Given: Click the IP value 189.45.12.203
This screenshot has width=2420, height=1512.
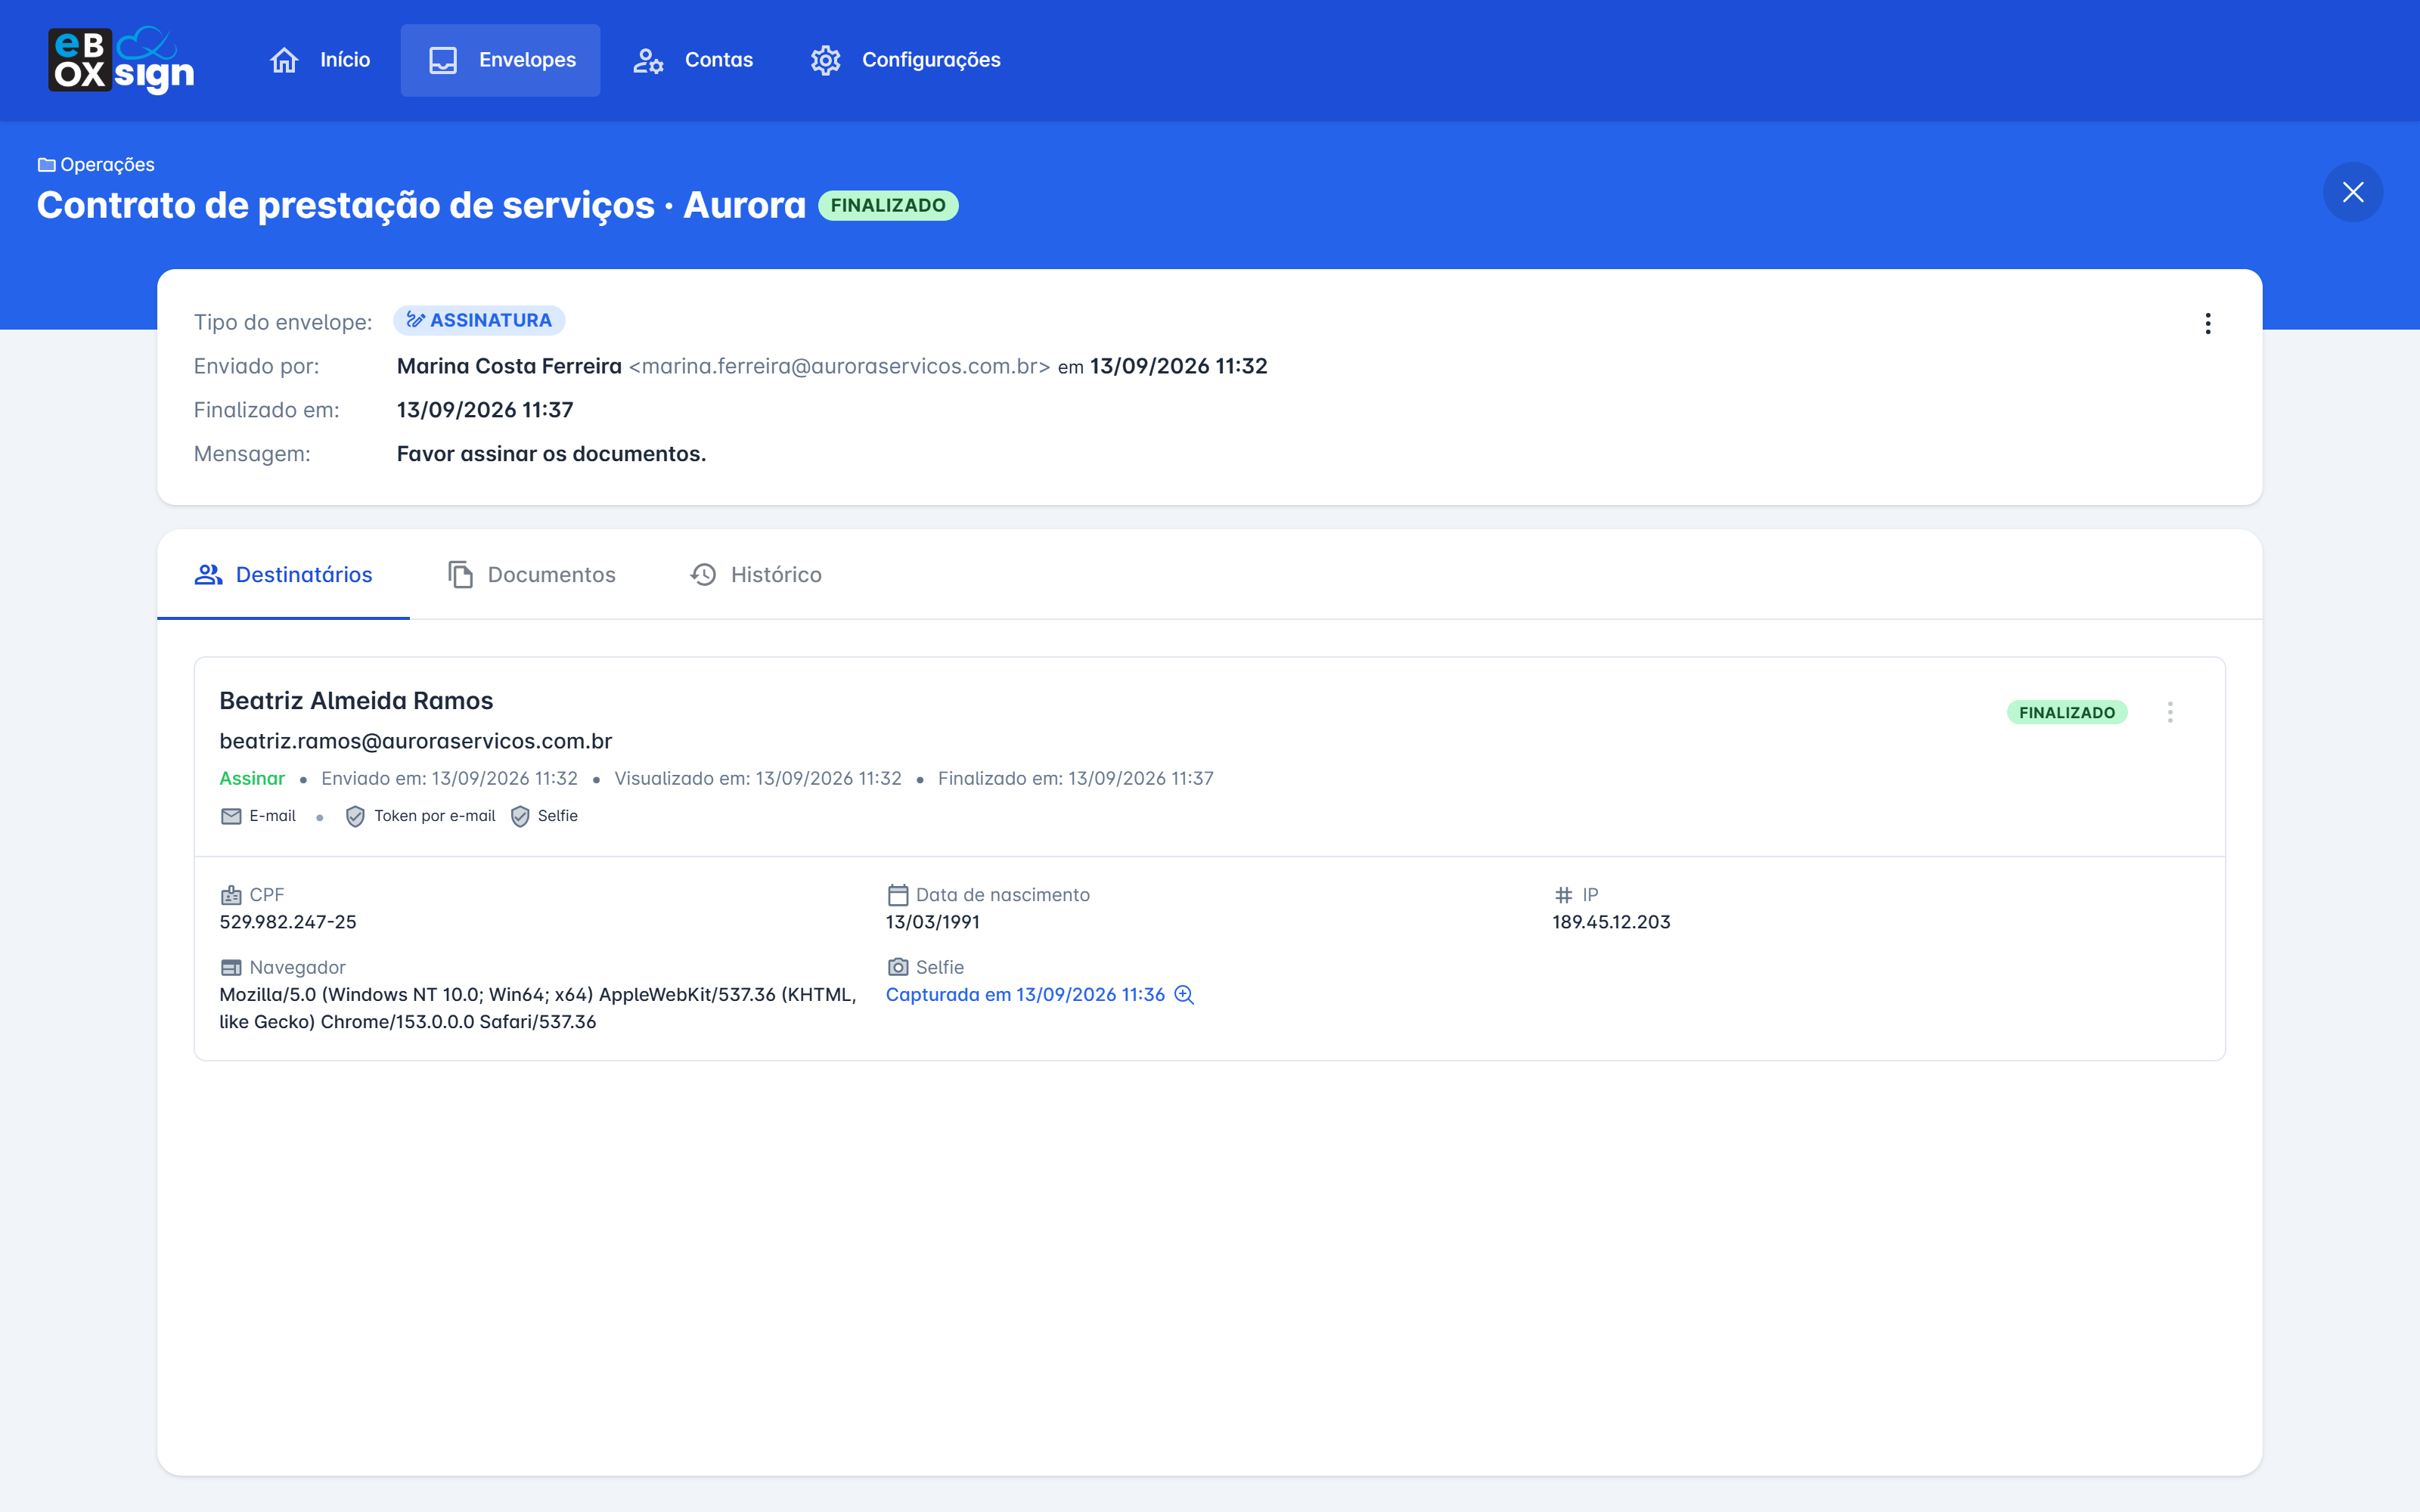Looking at the screenshot, I should click(x=1611, y=922).
